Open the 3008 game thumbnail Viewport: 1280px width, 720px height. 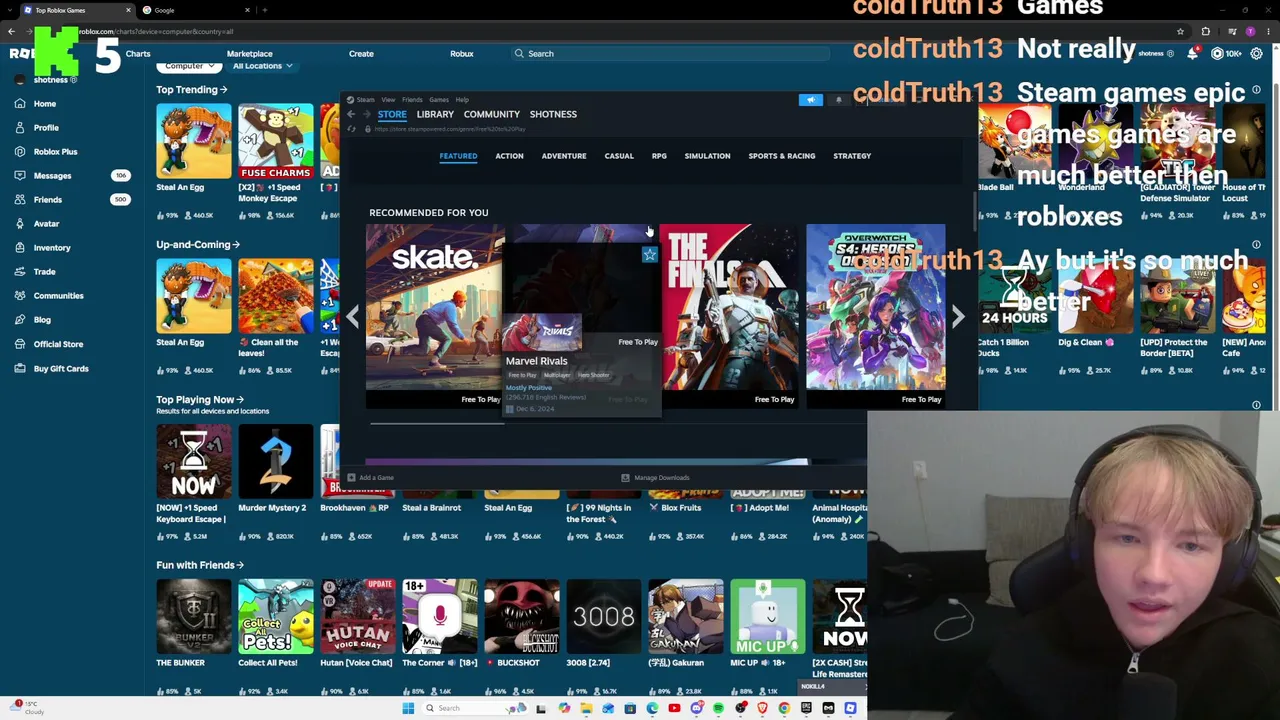point(604,616)
